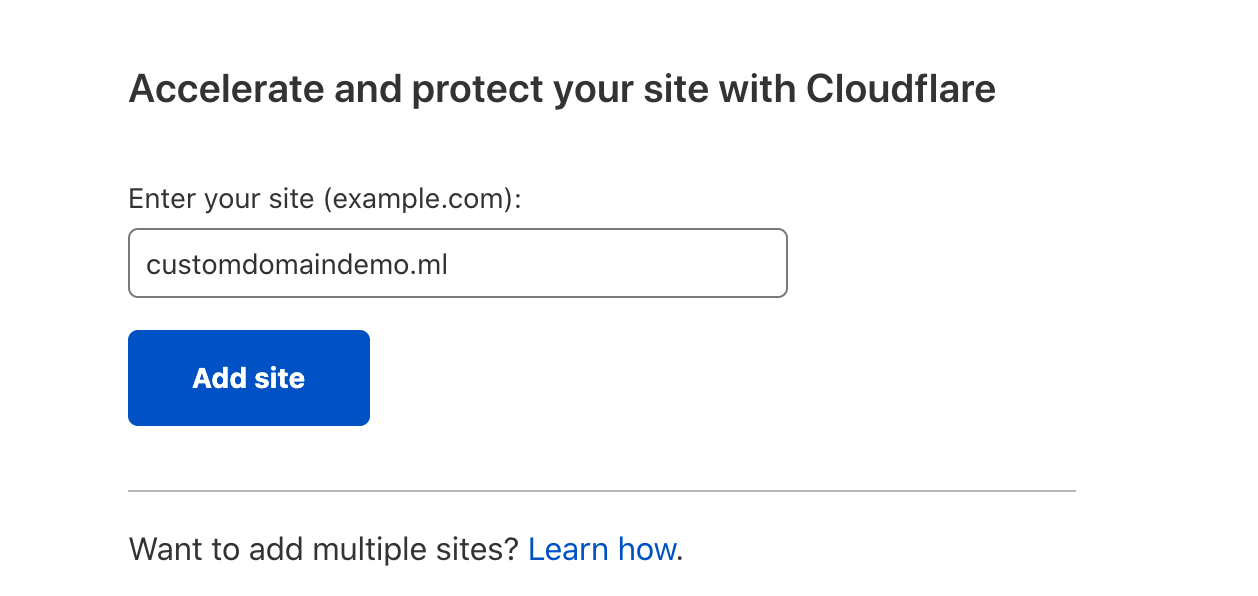Select the text box containing customdomaindemo.ml
The width and height of the screenshot is (1258, 596).
pos(458,263)
